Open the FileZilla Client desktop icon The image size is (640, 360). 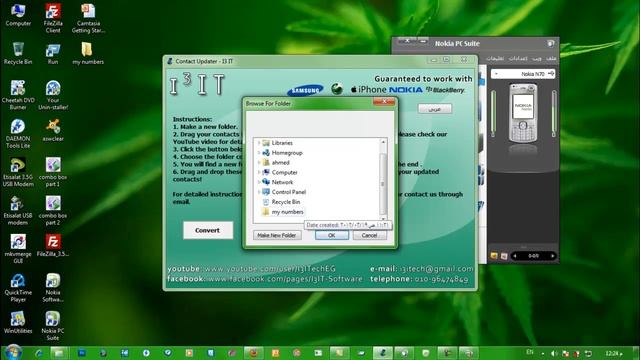(x=53, y=18)
